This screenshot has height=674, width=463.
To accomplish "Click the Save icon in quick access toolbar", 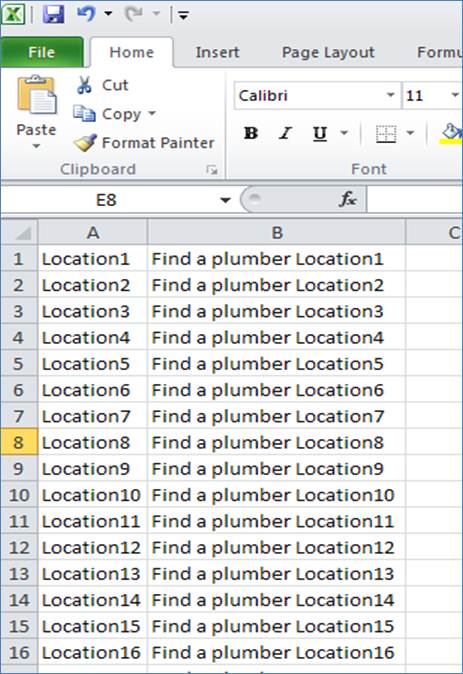I will (54, 15).
